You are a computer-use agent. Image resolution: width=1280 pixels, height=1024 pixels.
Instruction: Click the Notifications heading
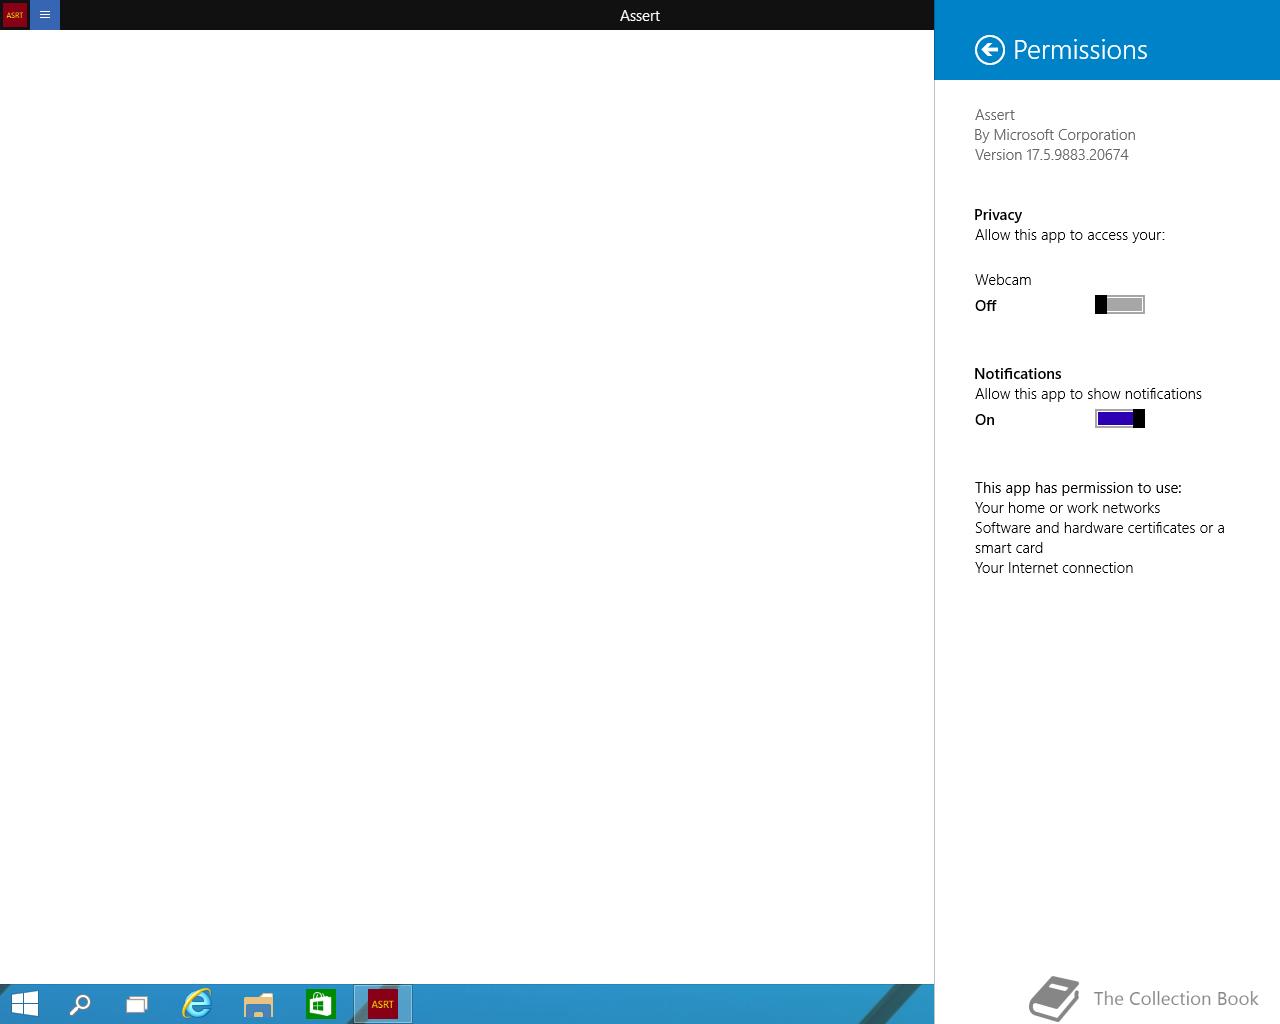(1018, 374)
